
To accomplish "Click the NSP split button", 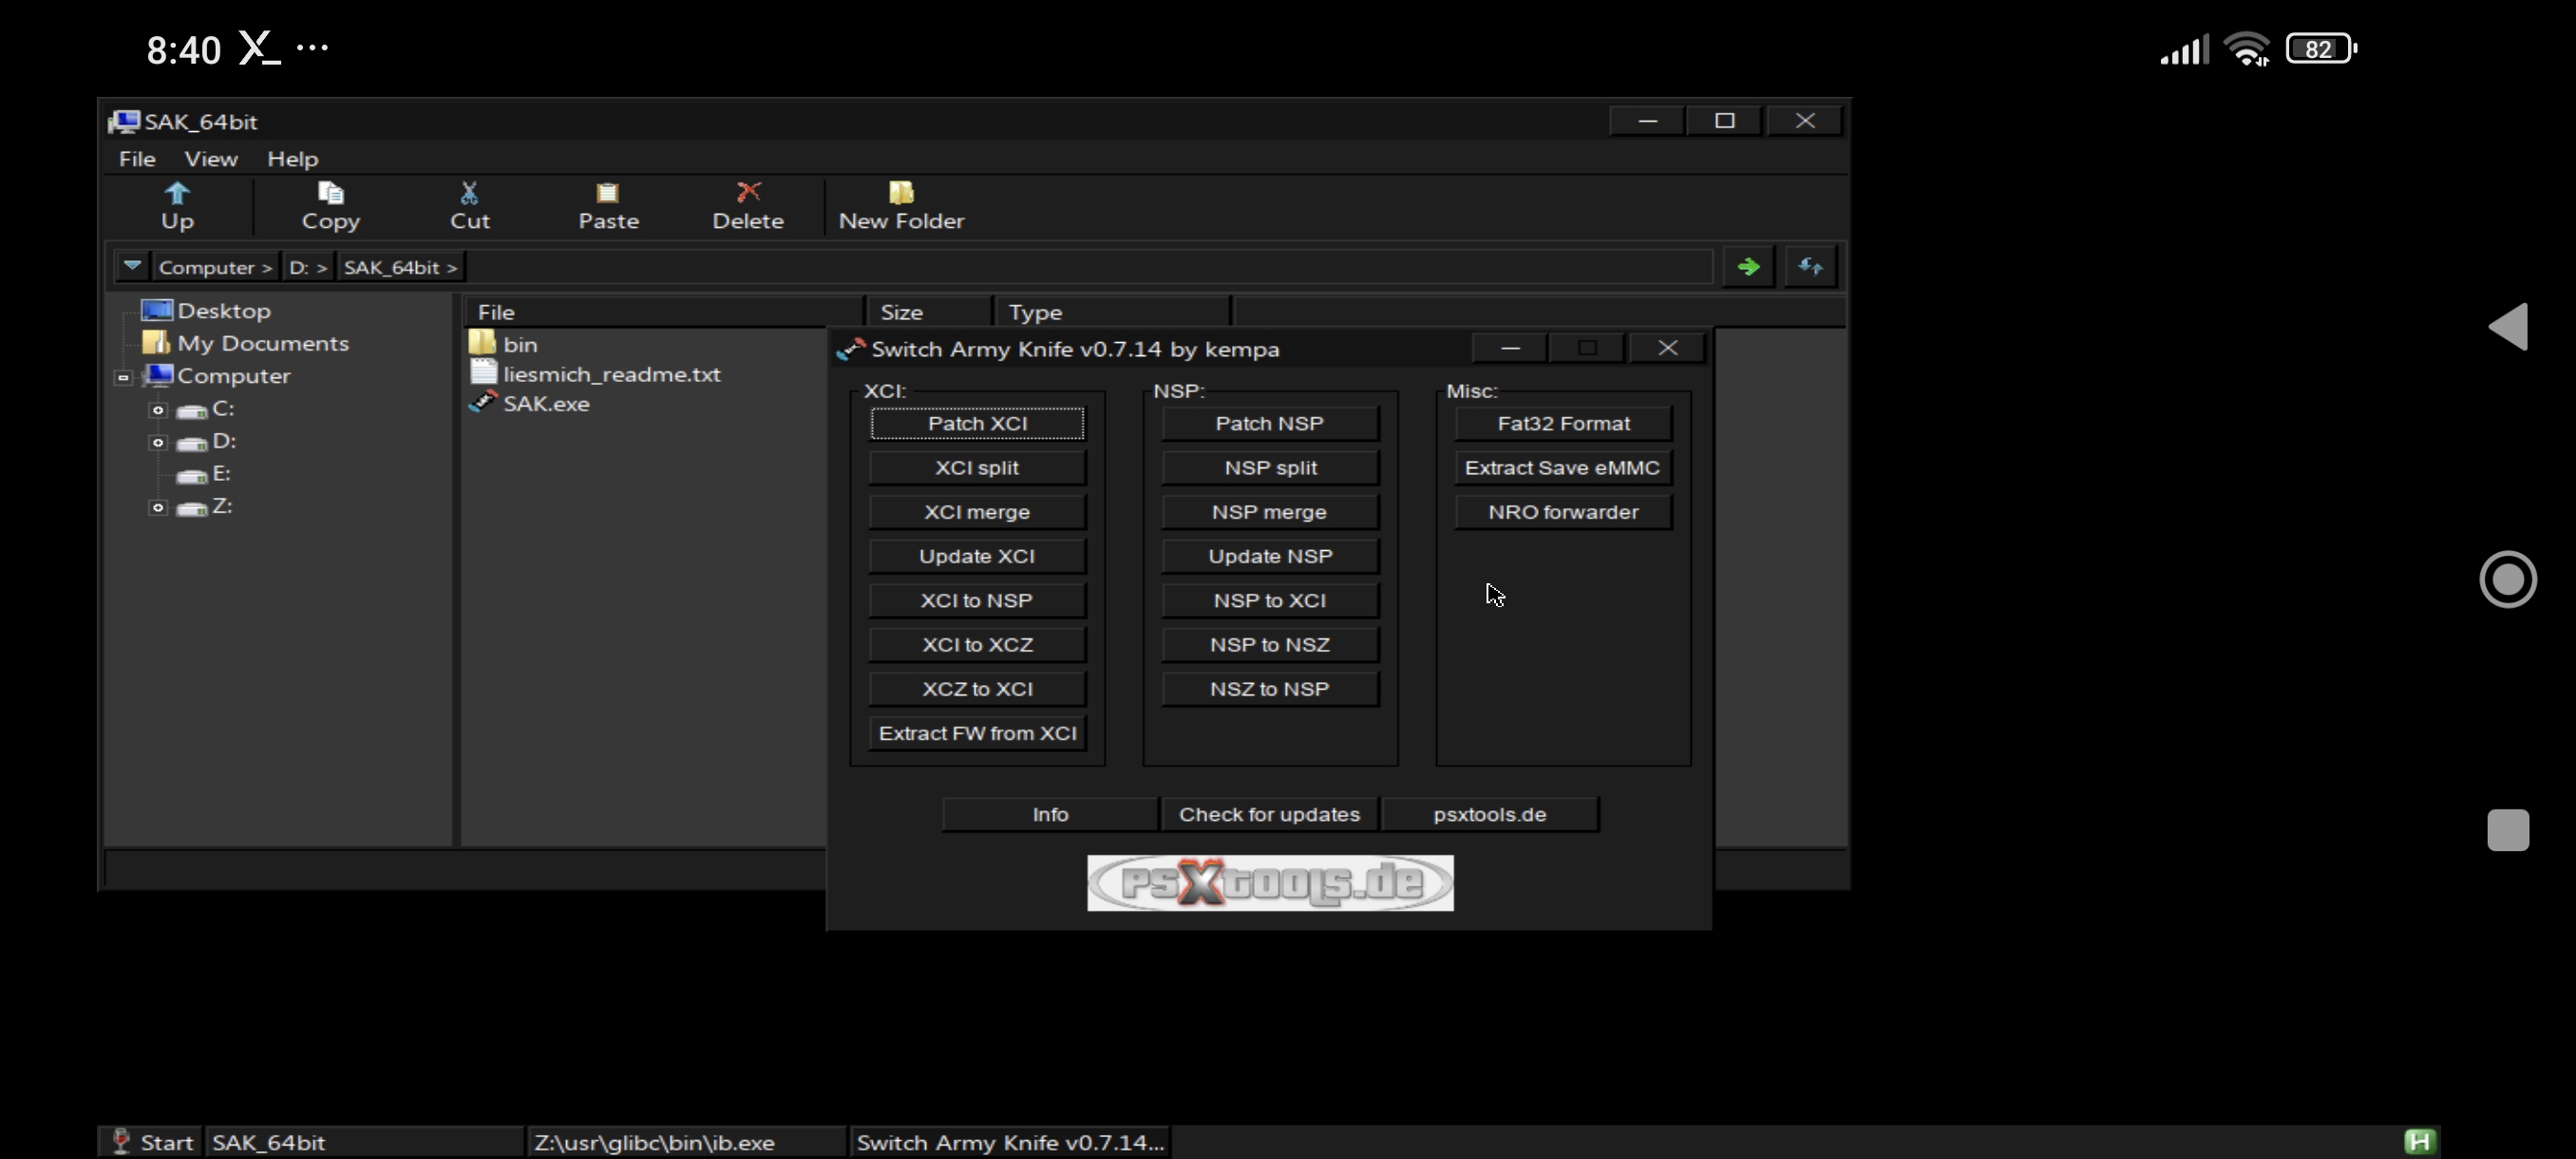I will coord(1270,468).
